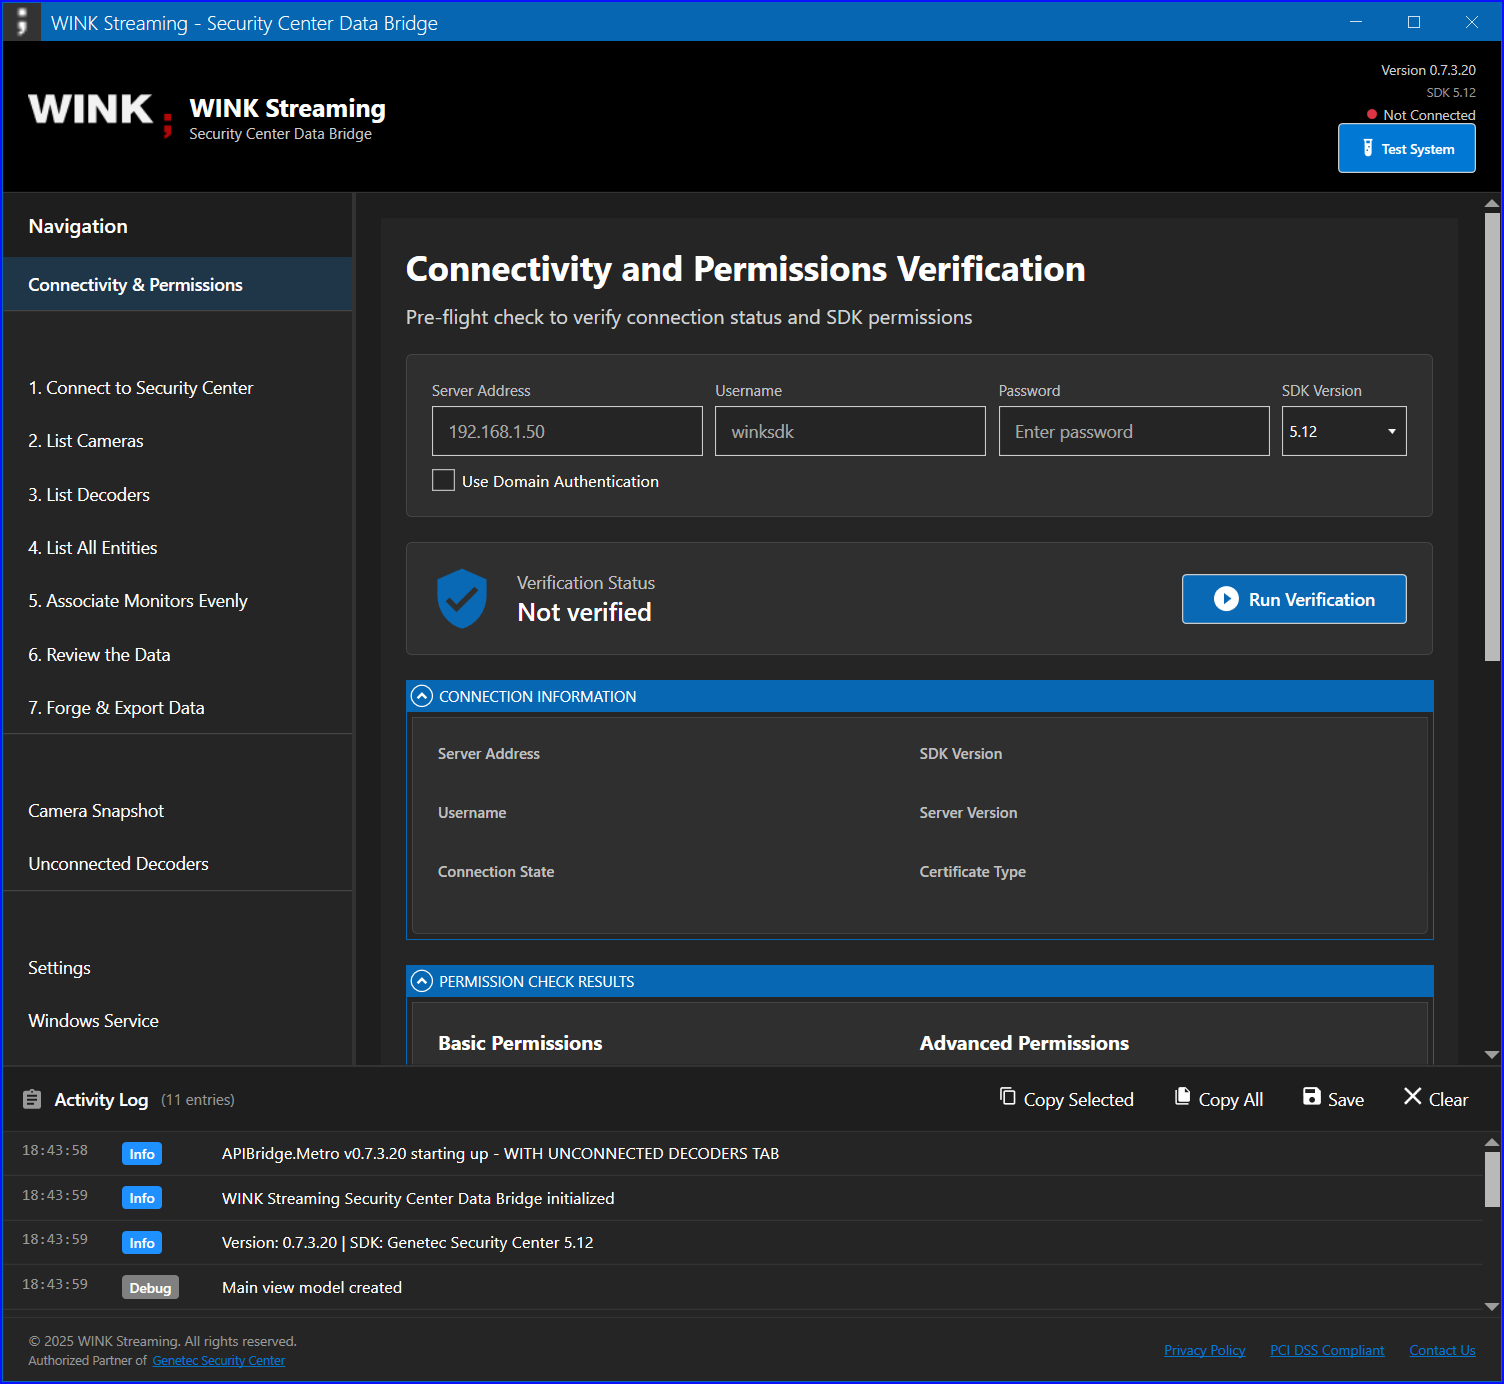Click the Clear X icon in Activity Log
Viewport: 1504px width, 1384px height.
coord(1412,1097)
